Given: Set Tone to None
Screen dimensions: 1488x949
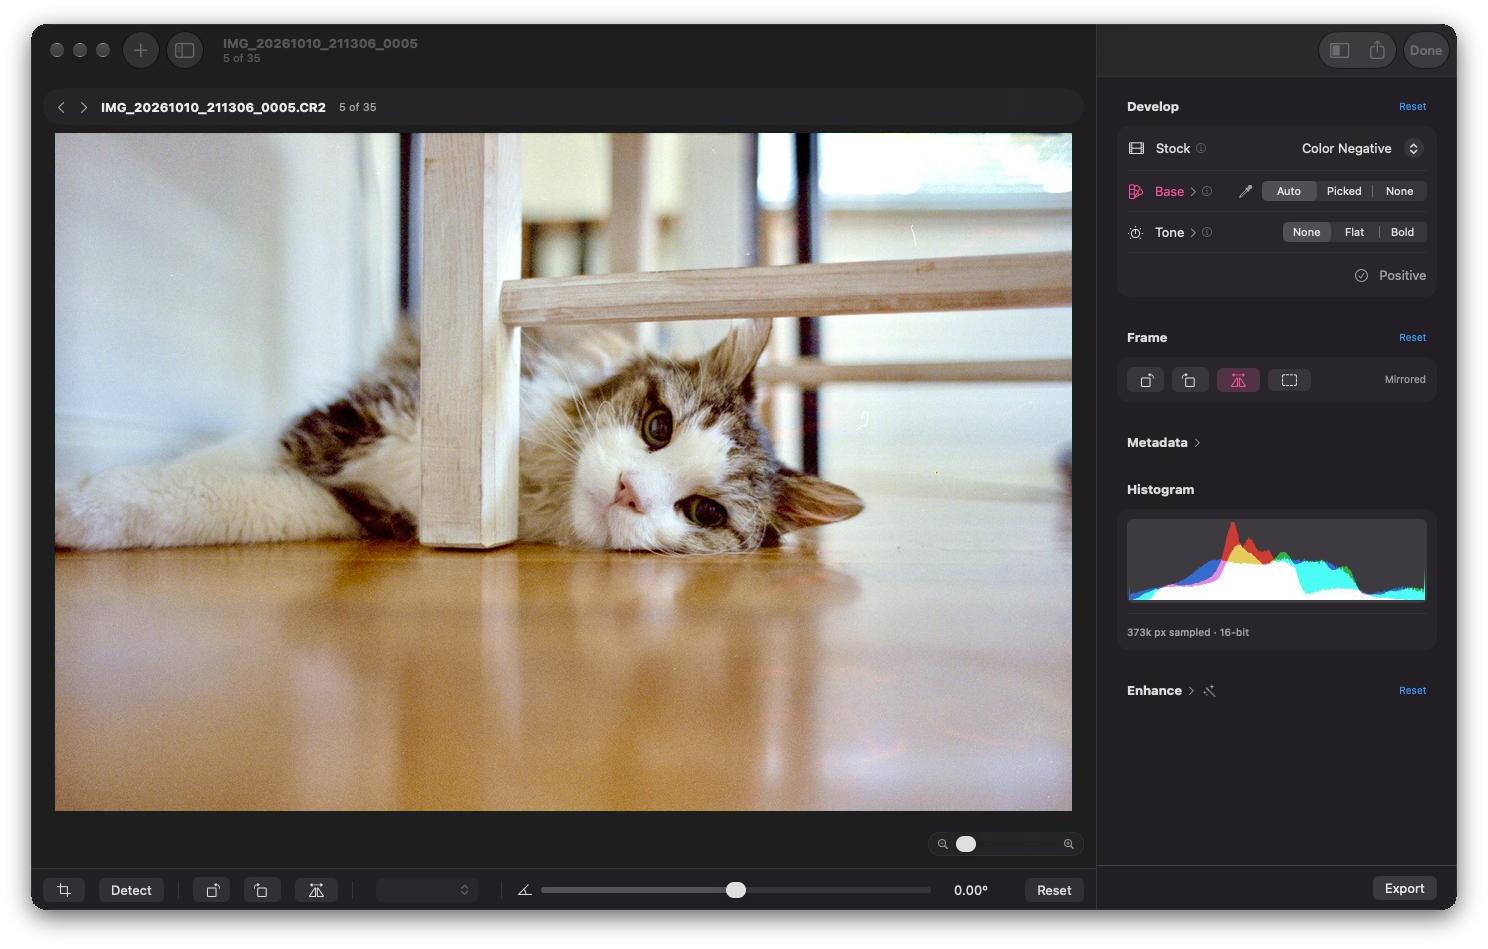Looking at the screenshot, I should coord(1306,232).
